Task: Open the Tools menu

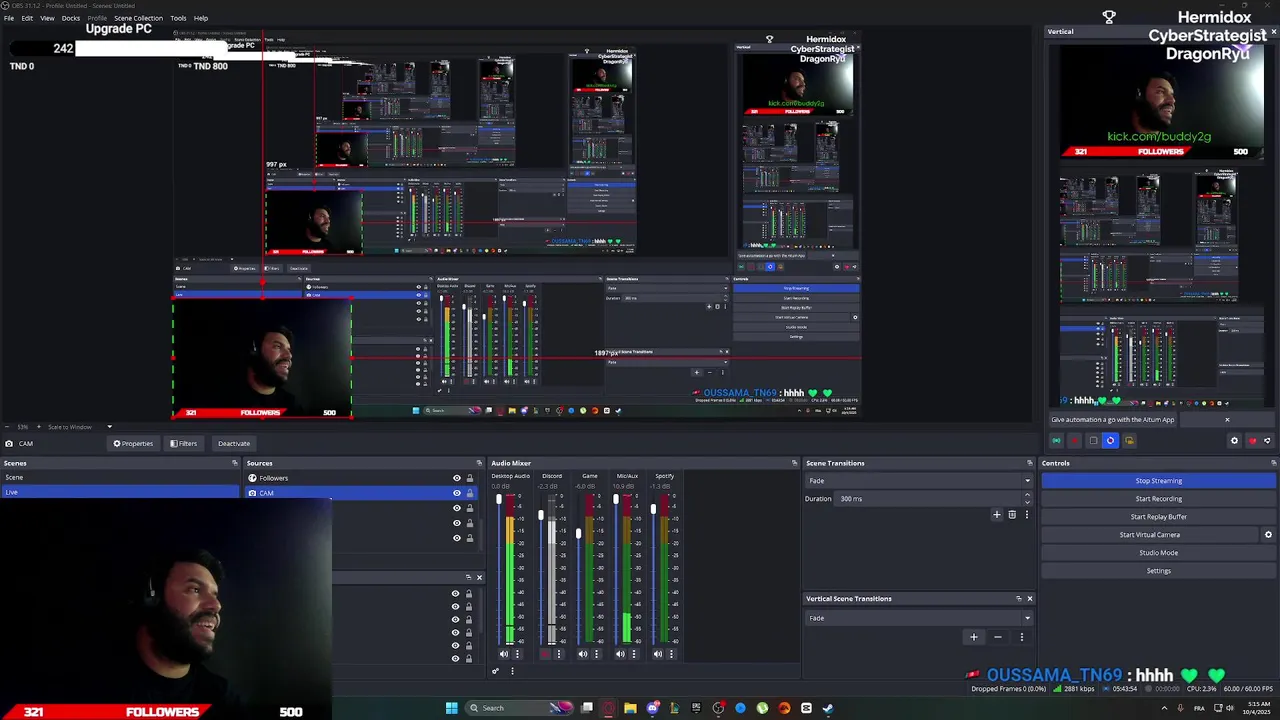Action: coord(178,18)
